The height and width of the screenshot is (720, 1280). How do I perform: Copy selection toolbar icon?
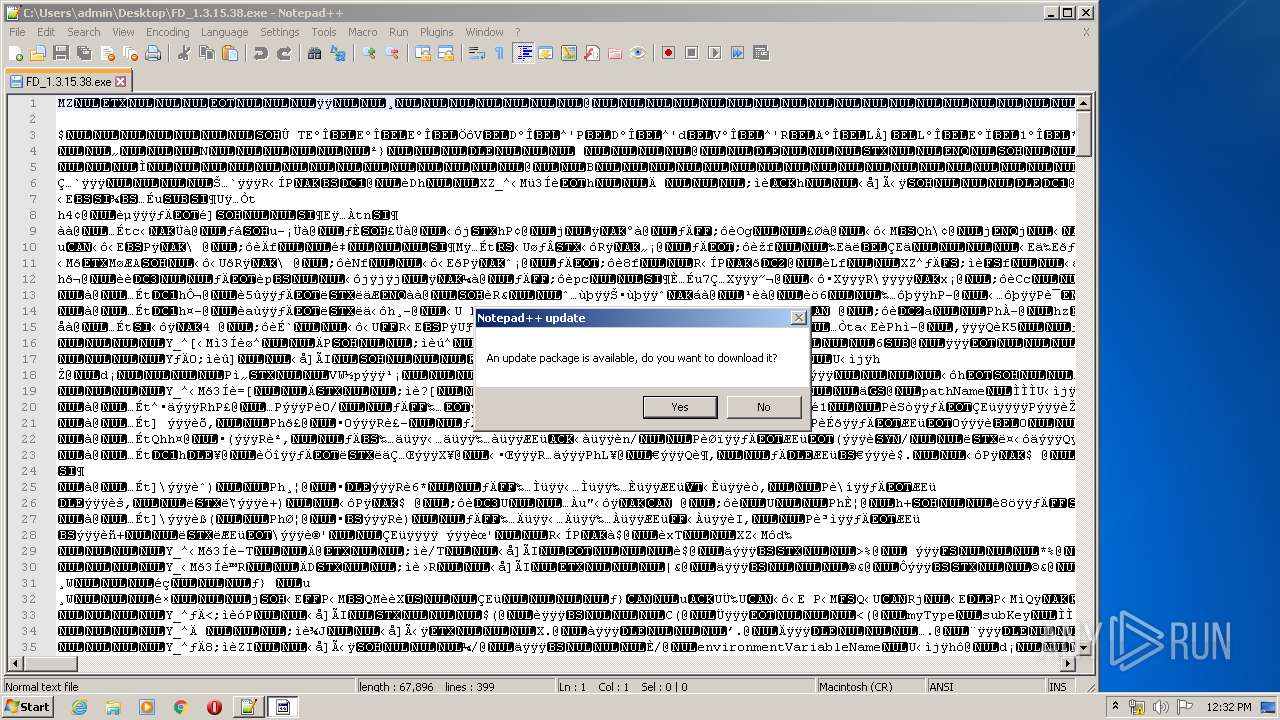(x=207, y=53)
